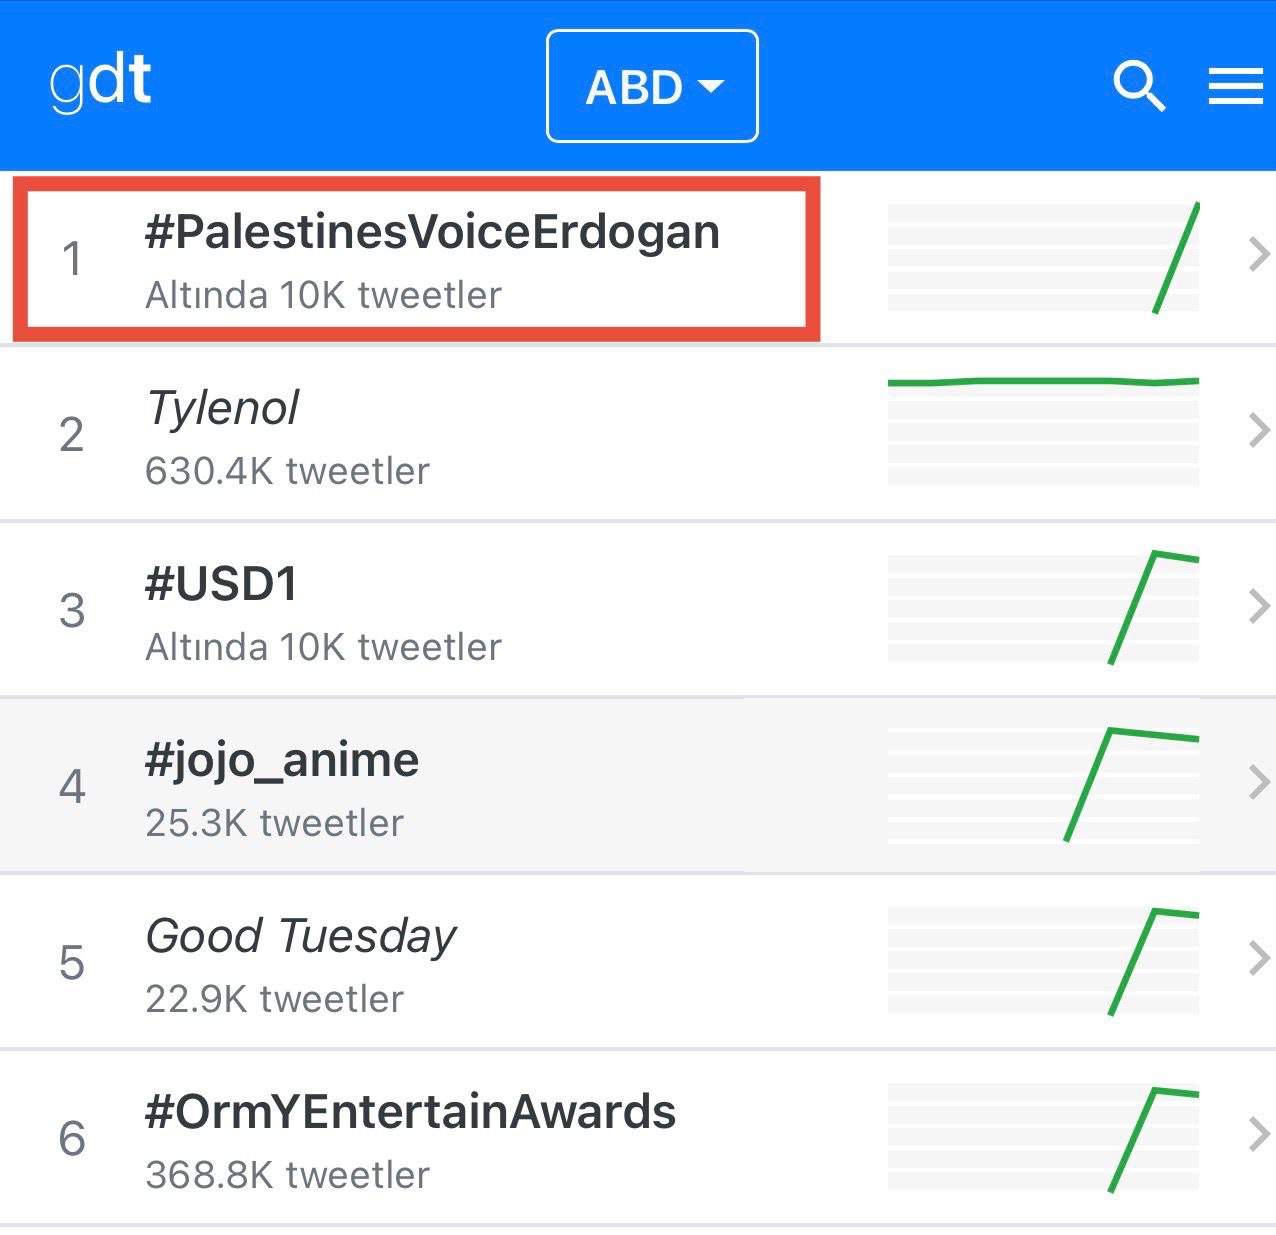Click the #jojo_anime trend sparkline chart
1276x1235 pixels.
pyautogui.click(x=1043, y=783)
